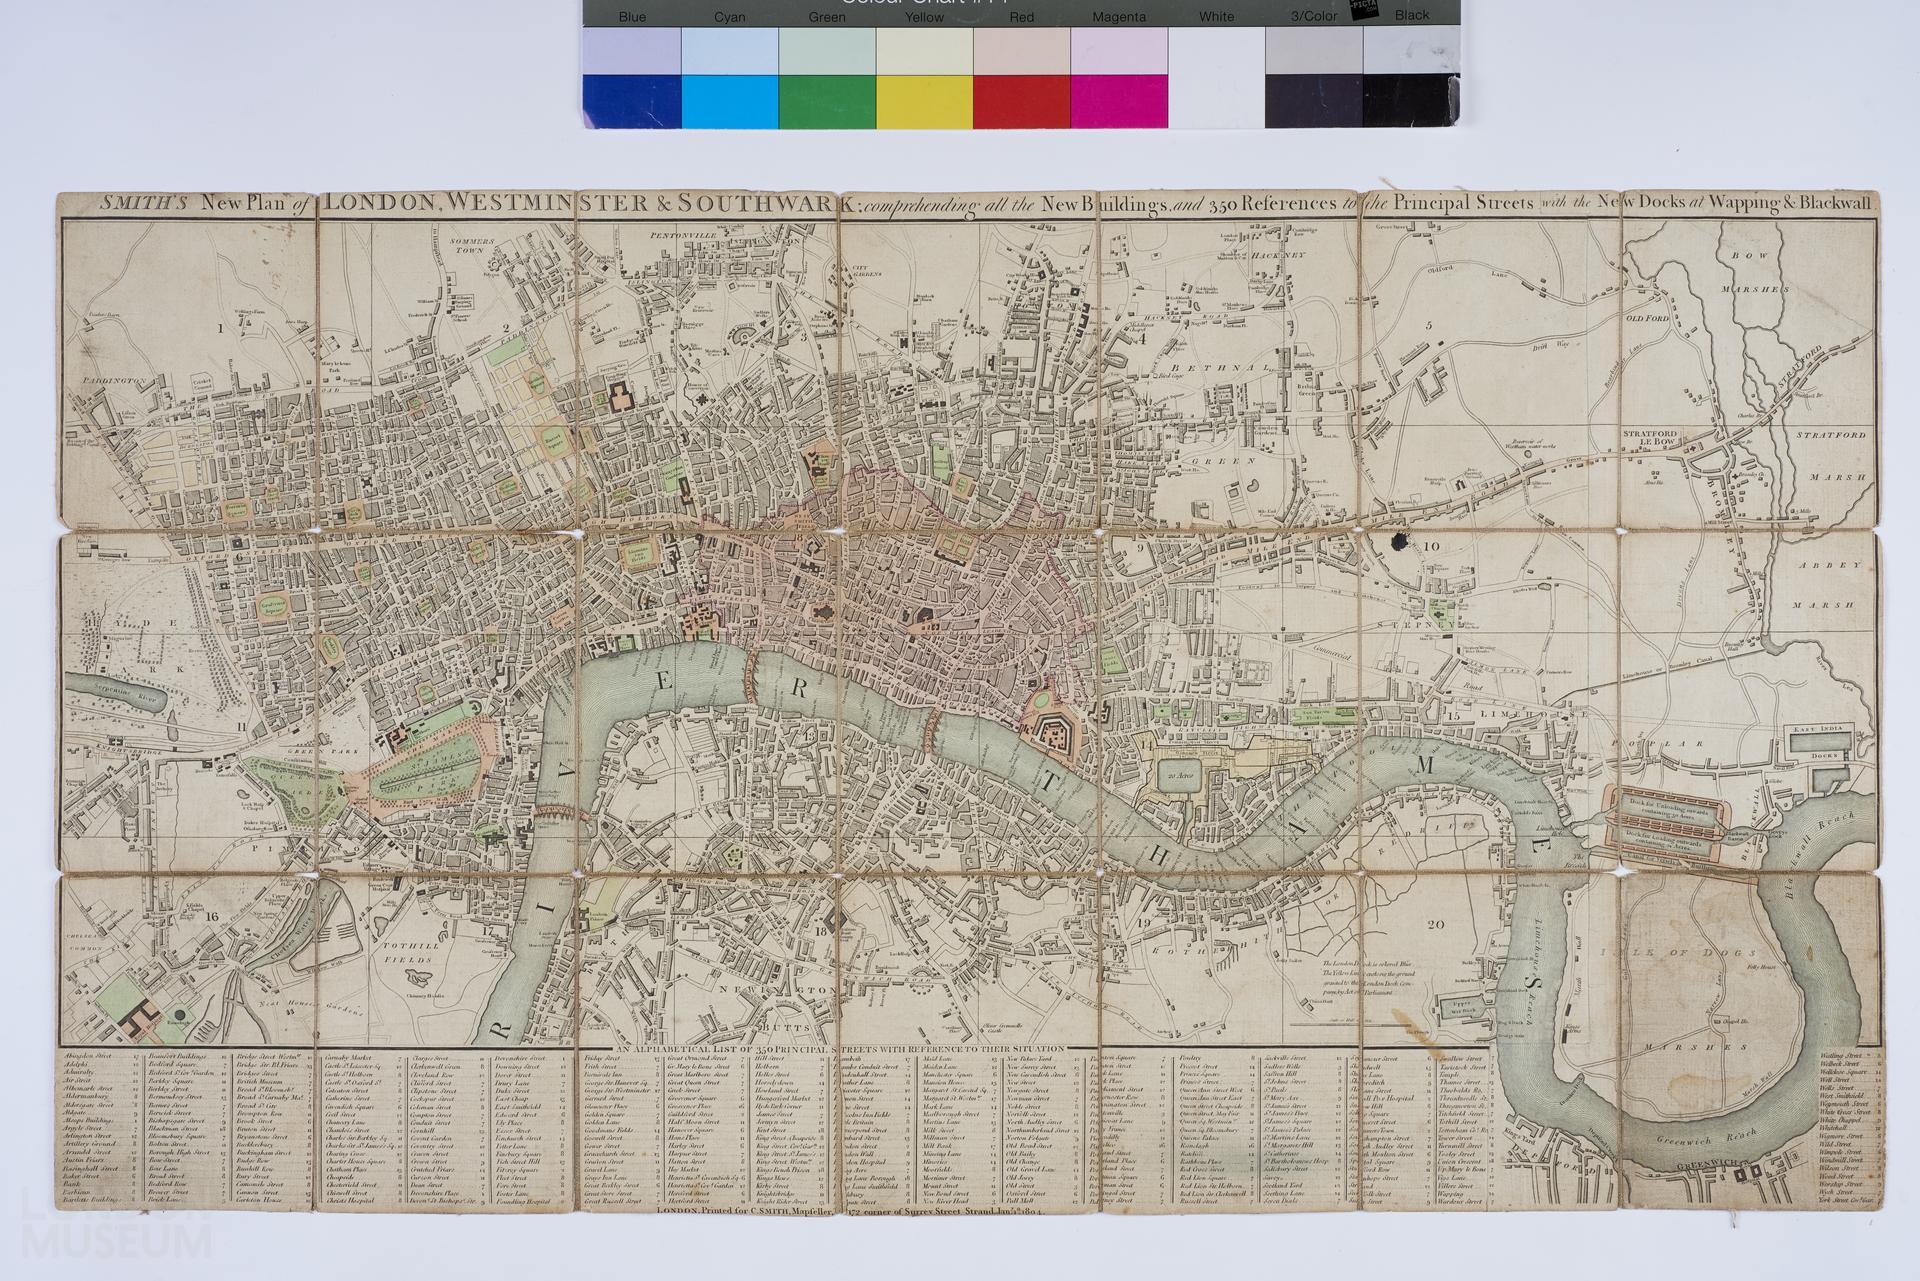This screenshot has height=1281, width=1920.
Task: Click the dark blue swatch on colour chart
Action: point(632,100)
